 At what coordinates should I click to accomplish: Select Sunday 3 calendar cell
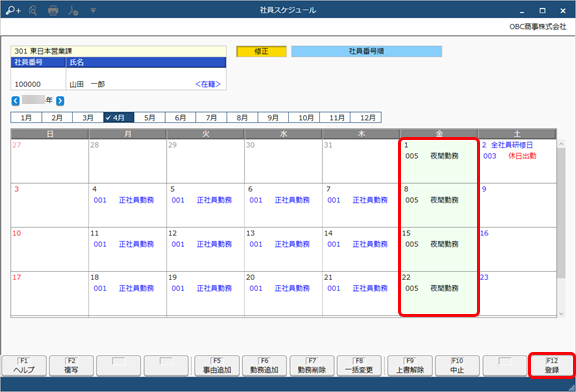click(x=50, y=205)
